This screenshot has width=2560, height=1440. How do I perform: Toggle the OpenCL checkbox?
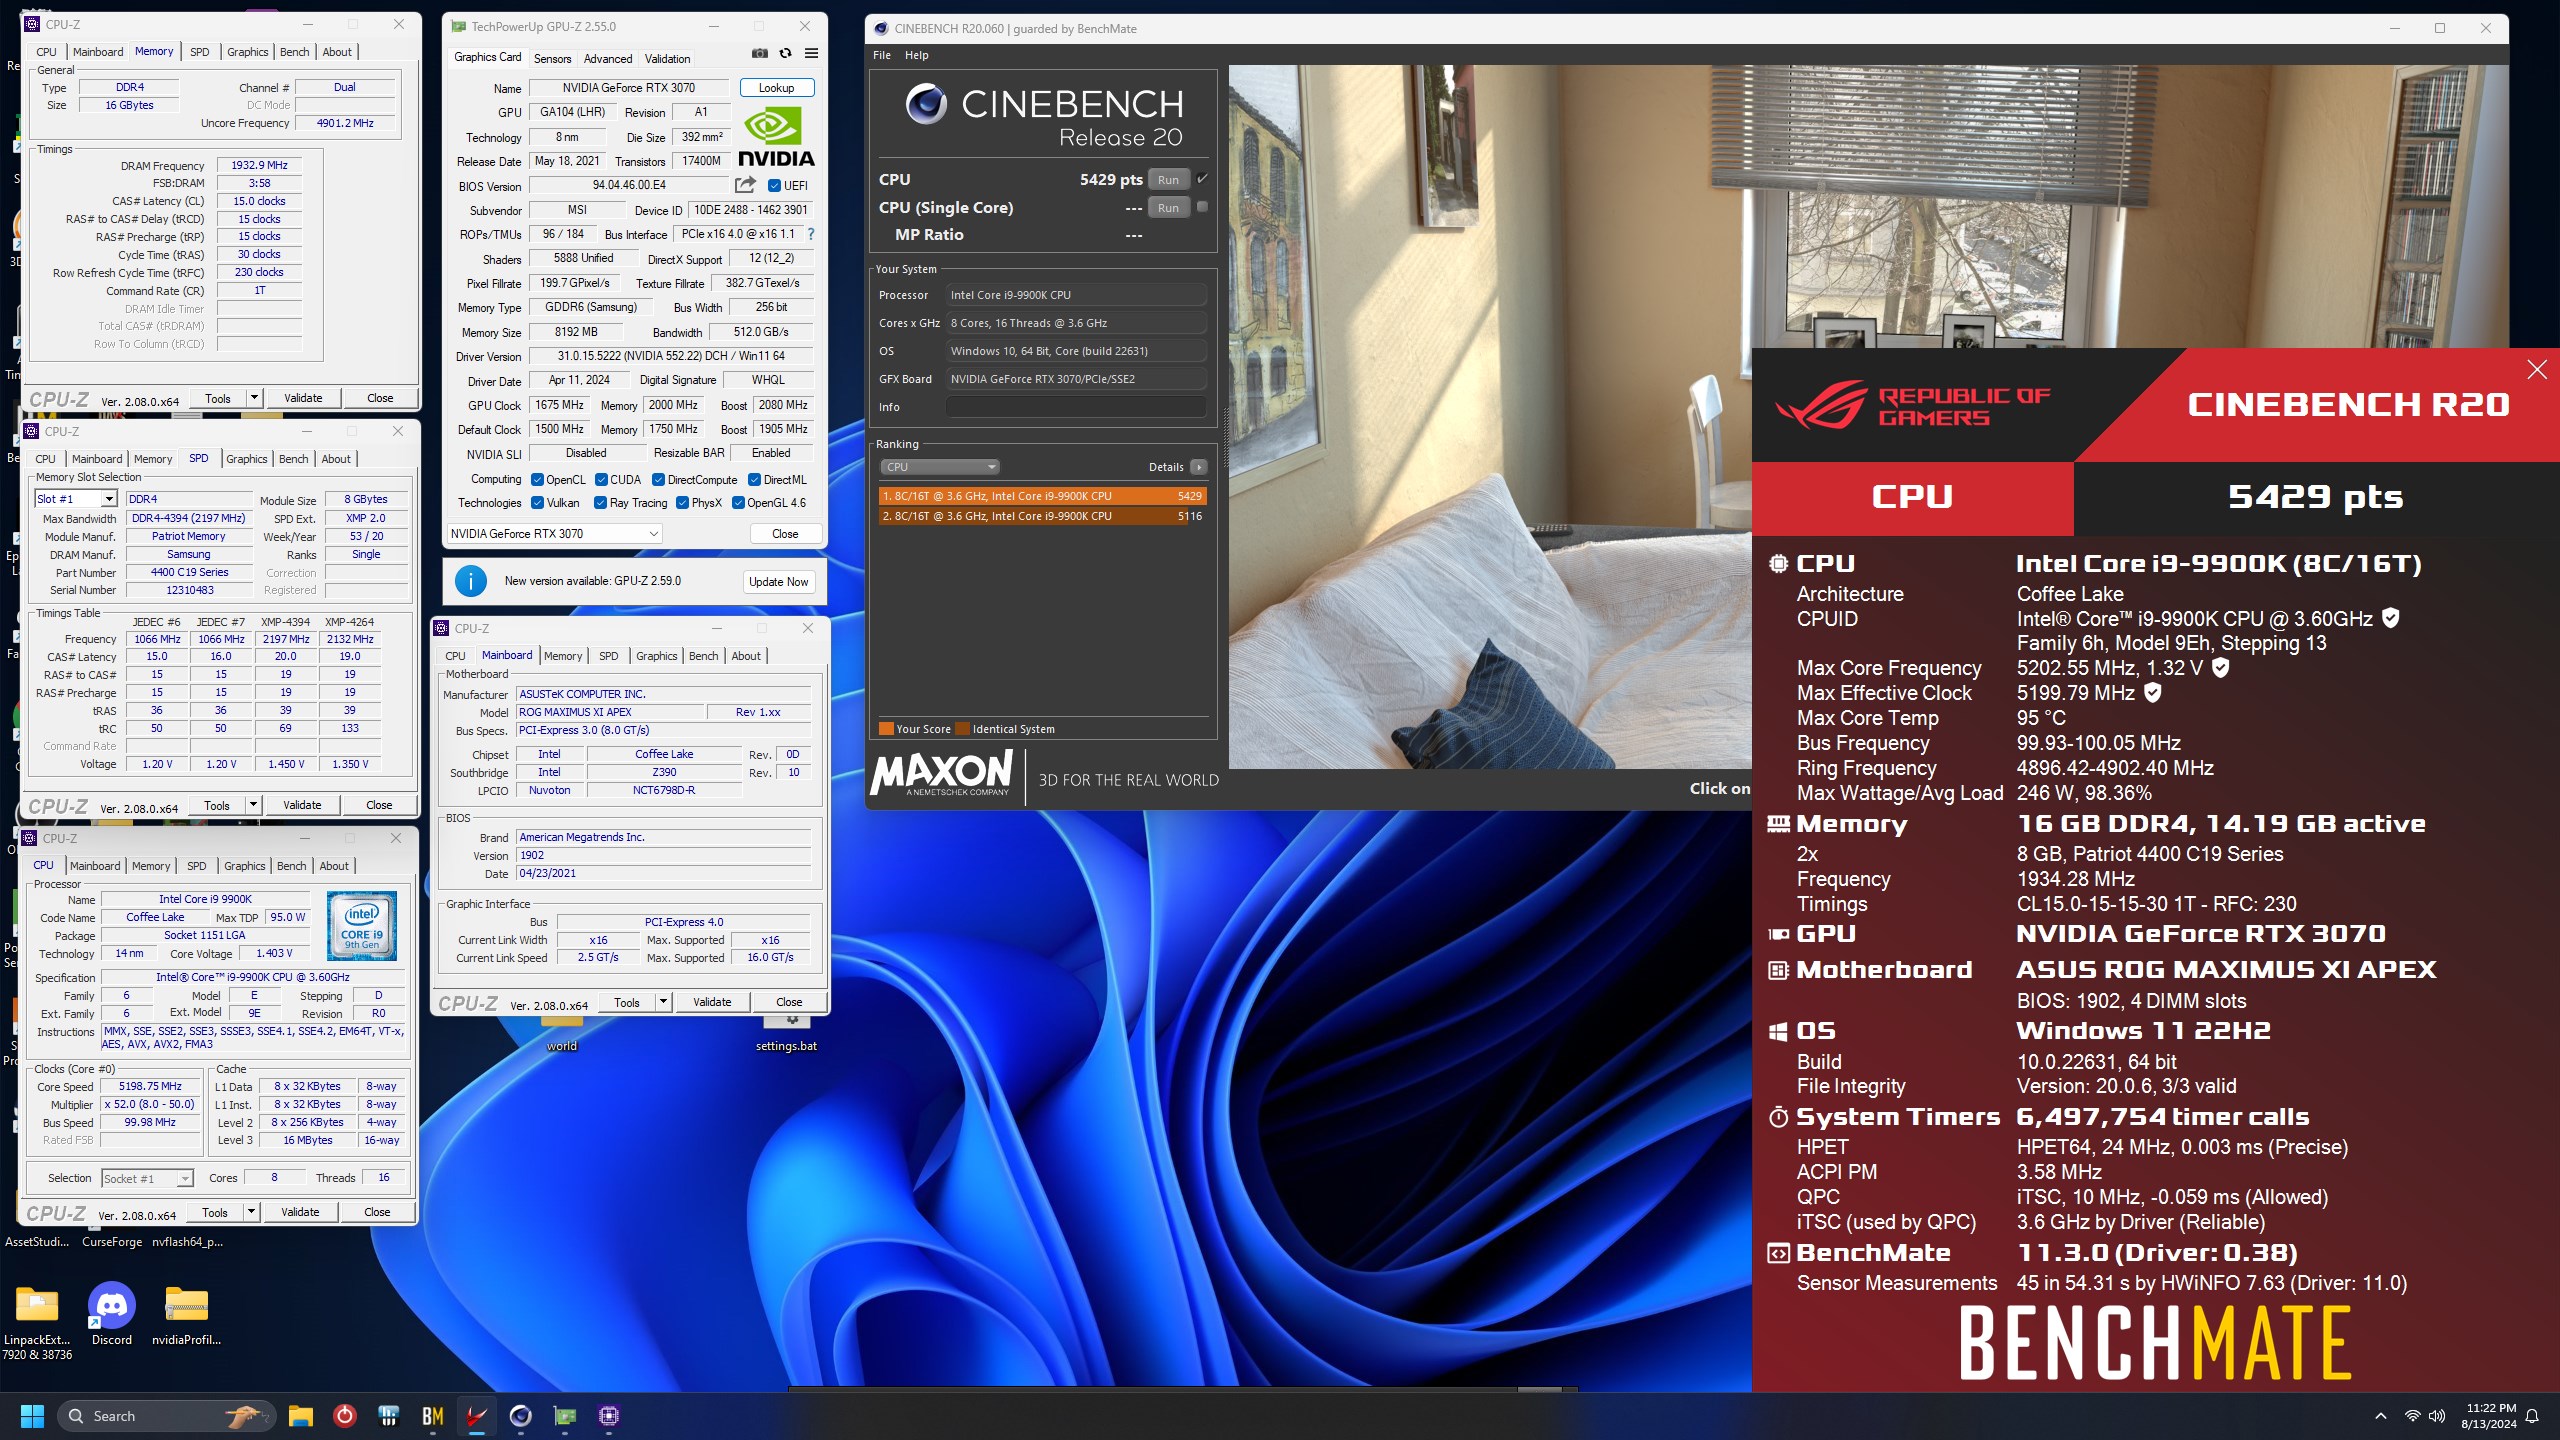pyautogui.click(x=537, y=480)
